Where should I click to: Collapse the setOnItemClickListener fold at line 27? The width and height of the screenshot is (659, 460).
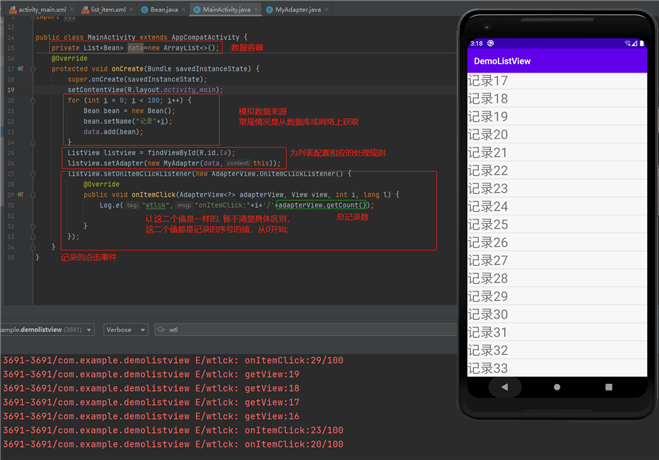point(33,174)
